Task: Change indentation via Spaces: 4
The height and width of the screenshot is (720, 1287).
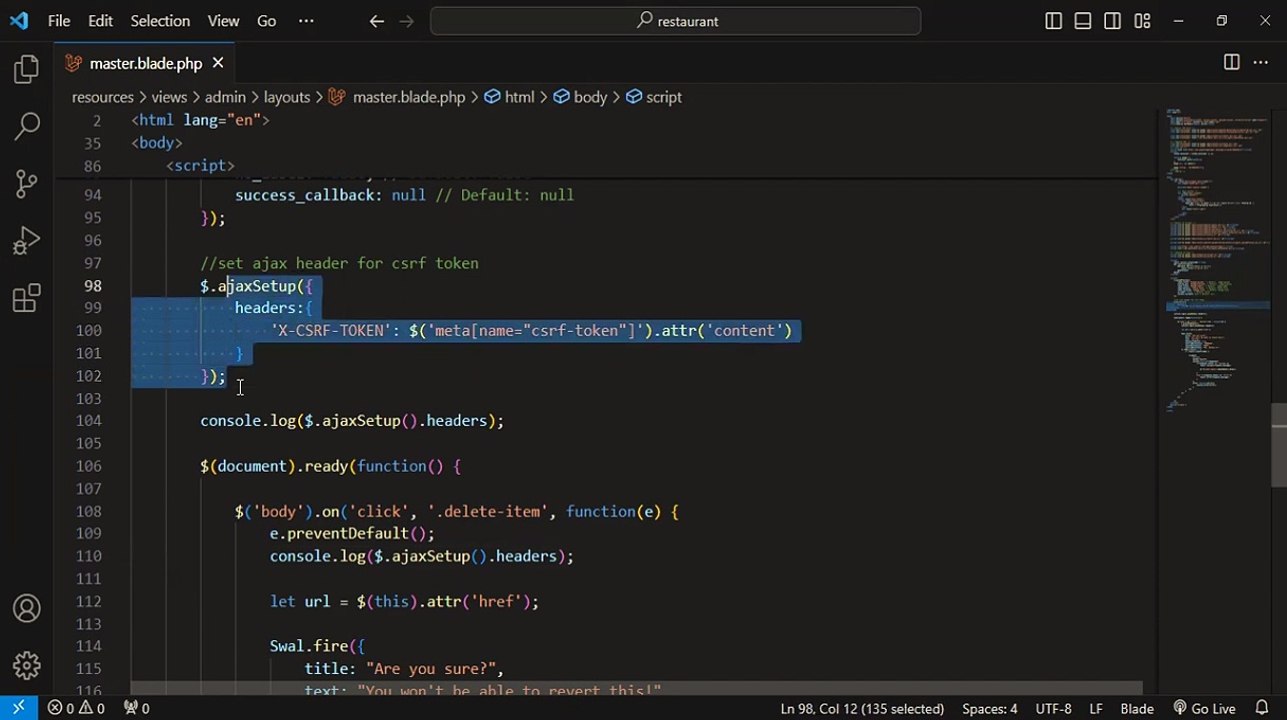Action: (989, 708)
